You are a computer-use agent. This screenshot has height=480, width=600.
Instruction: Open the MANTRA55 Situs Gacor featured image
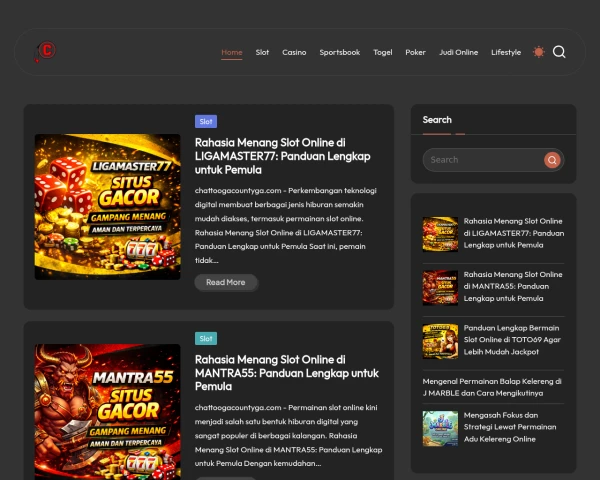108,412
